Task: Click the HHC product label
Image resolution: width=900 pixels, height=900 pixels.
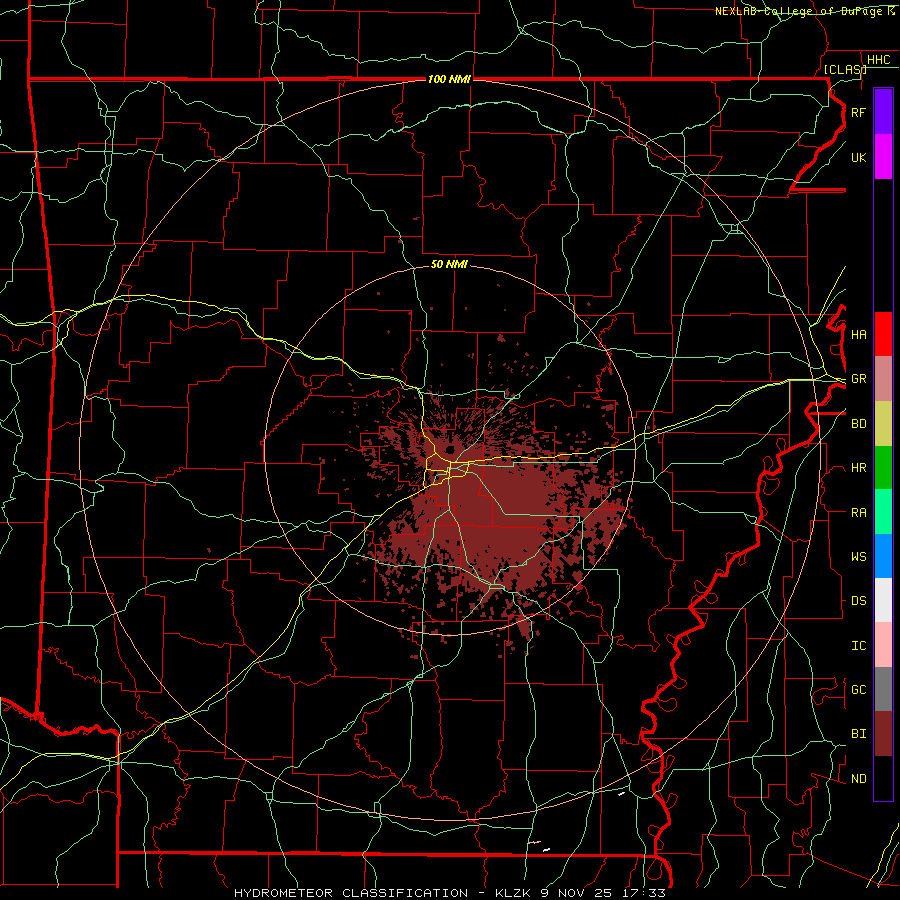Action: tap(878, 60)
